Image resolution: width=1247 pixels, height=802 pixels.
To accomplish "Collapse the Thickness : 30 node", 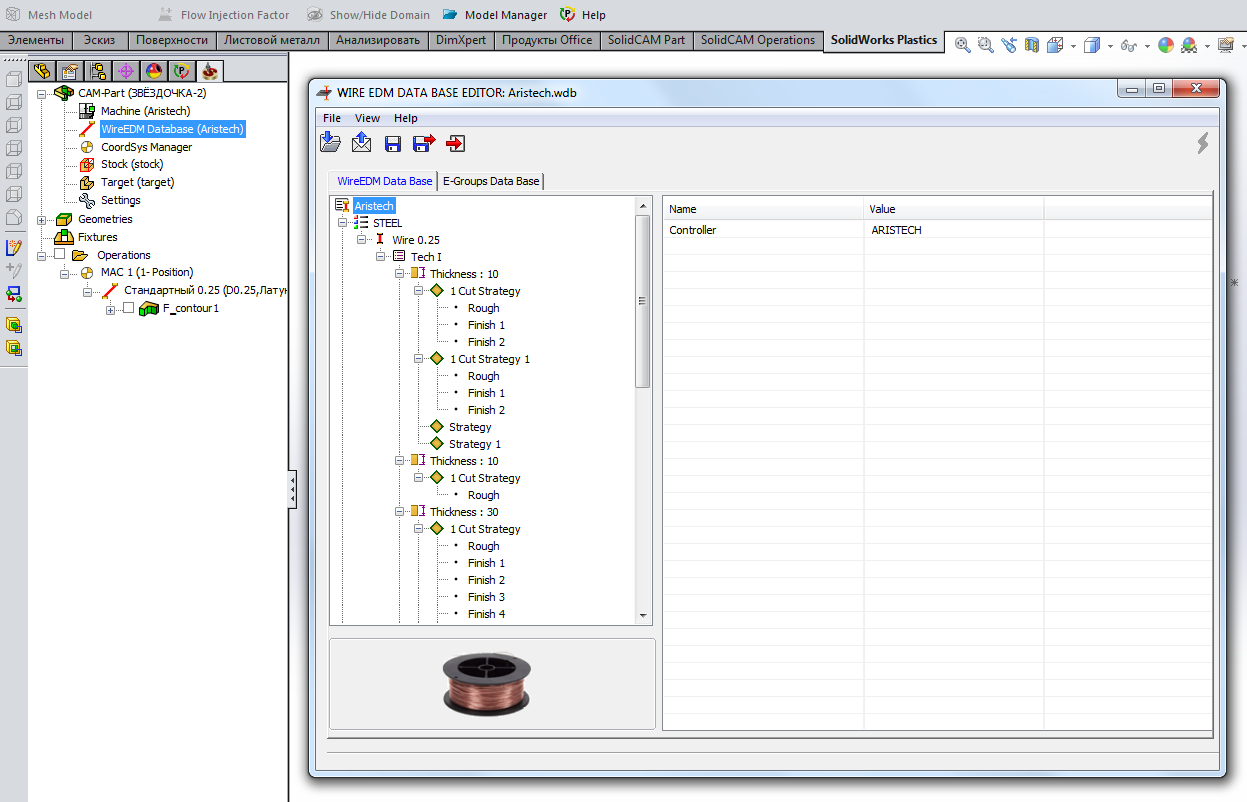I will pyautogui.click(x=400, y=512).
